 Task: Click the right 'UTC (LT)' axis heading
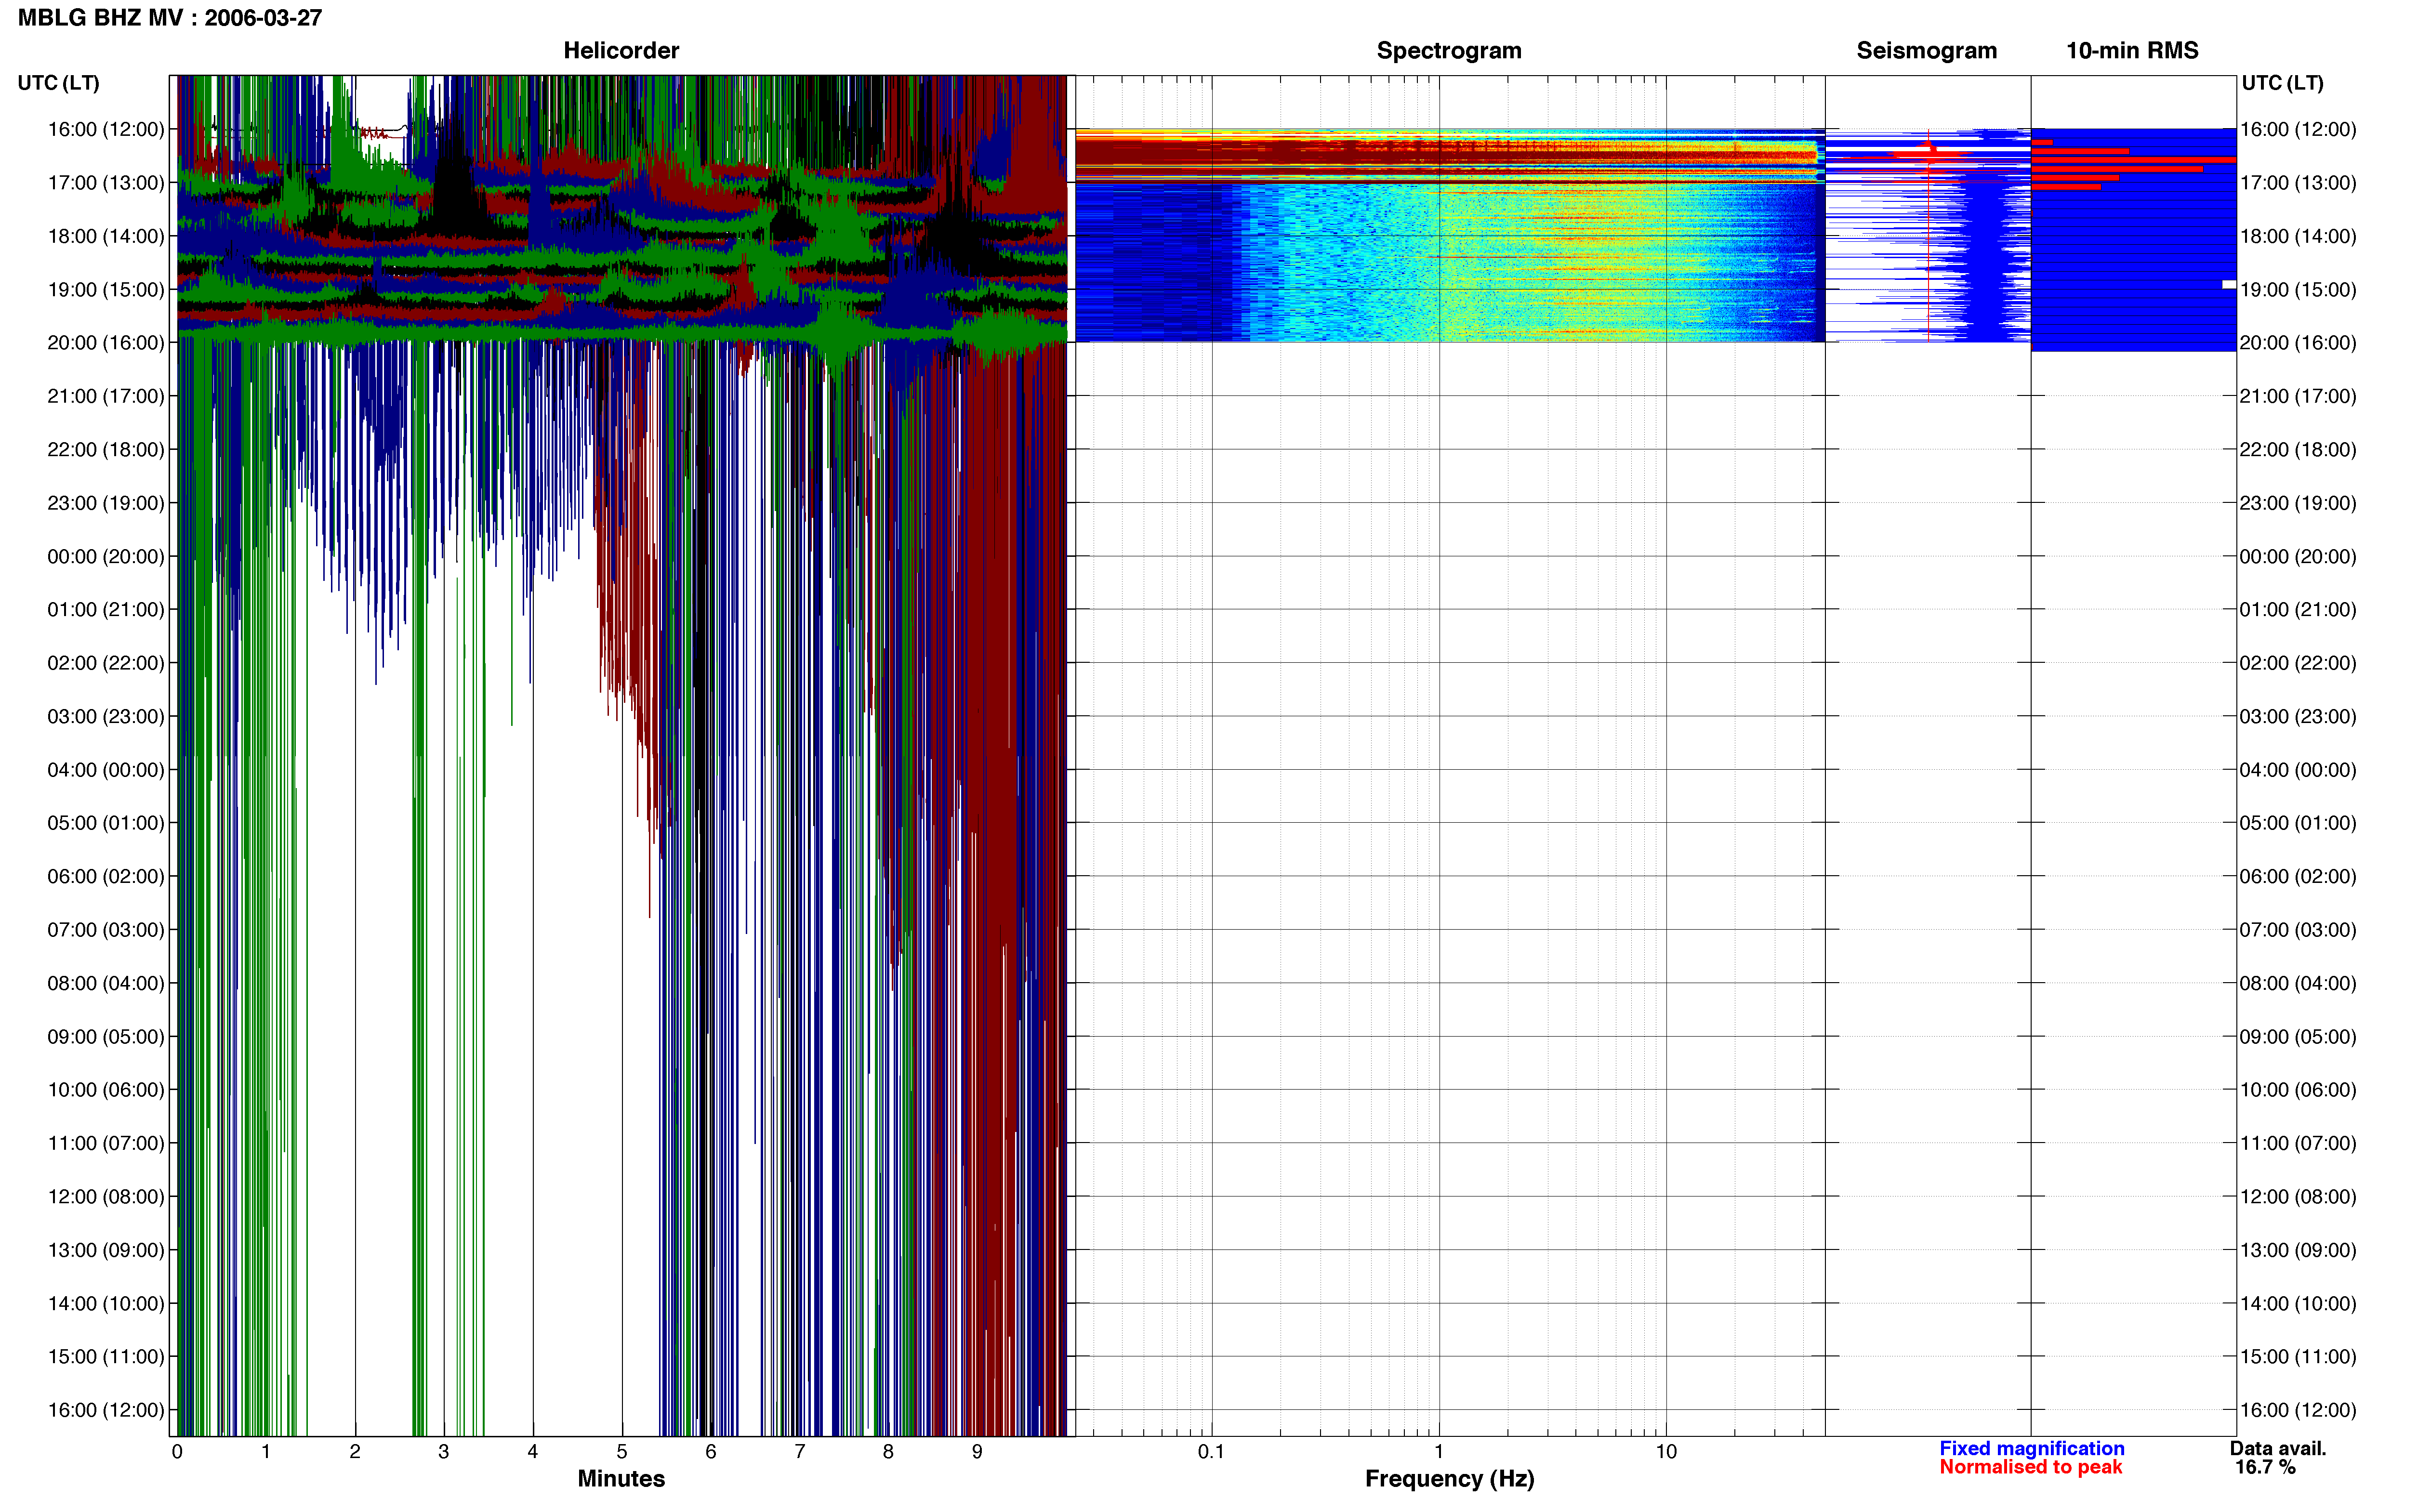point(2282,83)
